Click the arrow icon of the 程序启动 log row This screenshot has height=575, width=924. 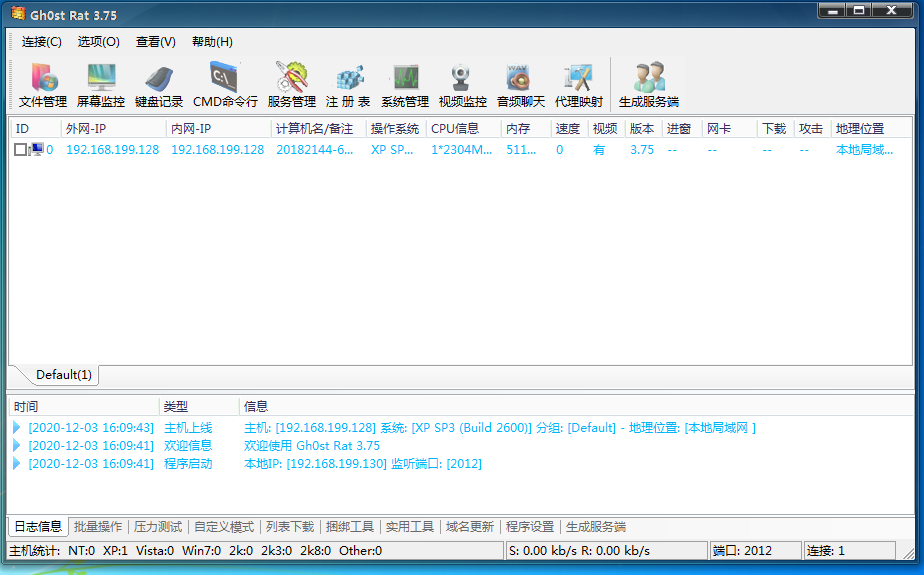[17, 464]
